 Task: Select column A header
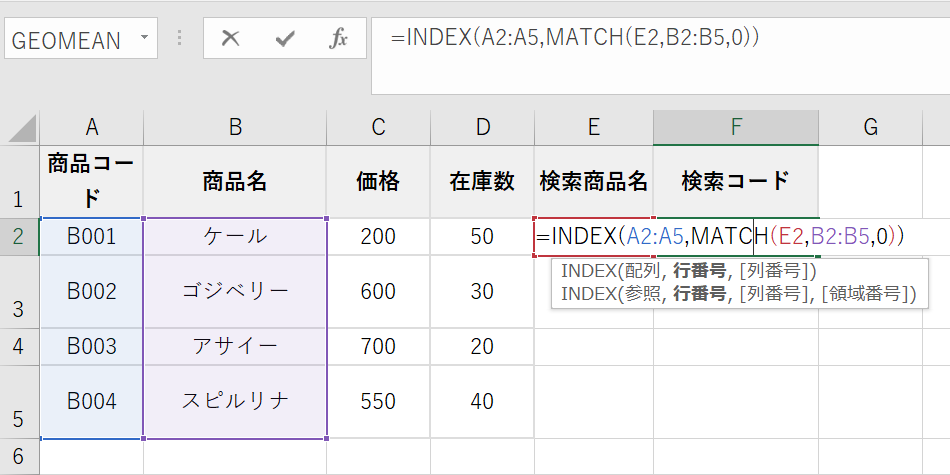91,127
